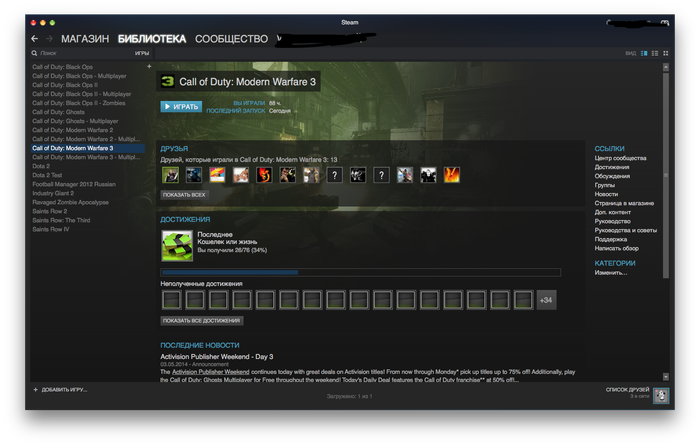This screenshot has height=446, width=700.
Task: Open the Обсуждения link
Action: (x=612, y=176)
